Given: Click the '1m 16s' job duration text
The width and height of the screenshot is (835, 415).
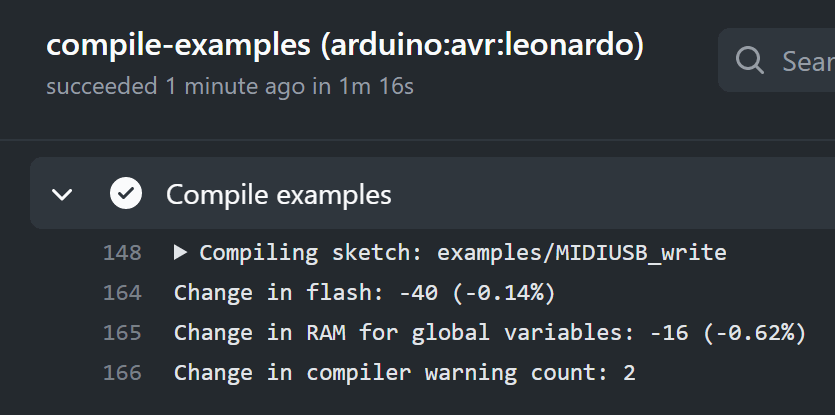Looking at the screenshot, I should click(x=376, y=86).
